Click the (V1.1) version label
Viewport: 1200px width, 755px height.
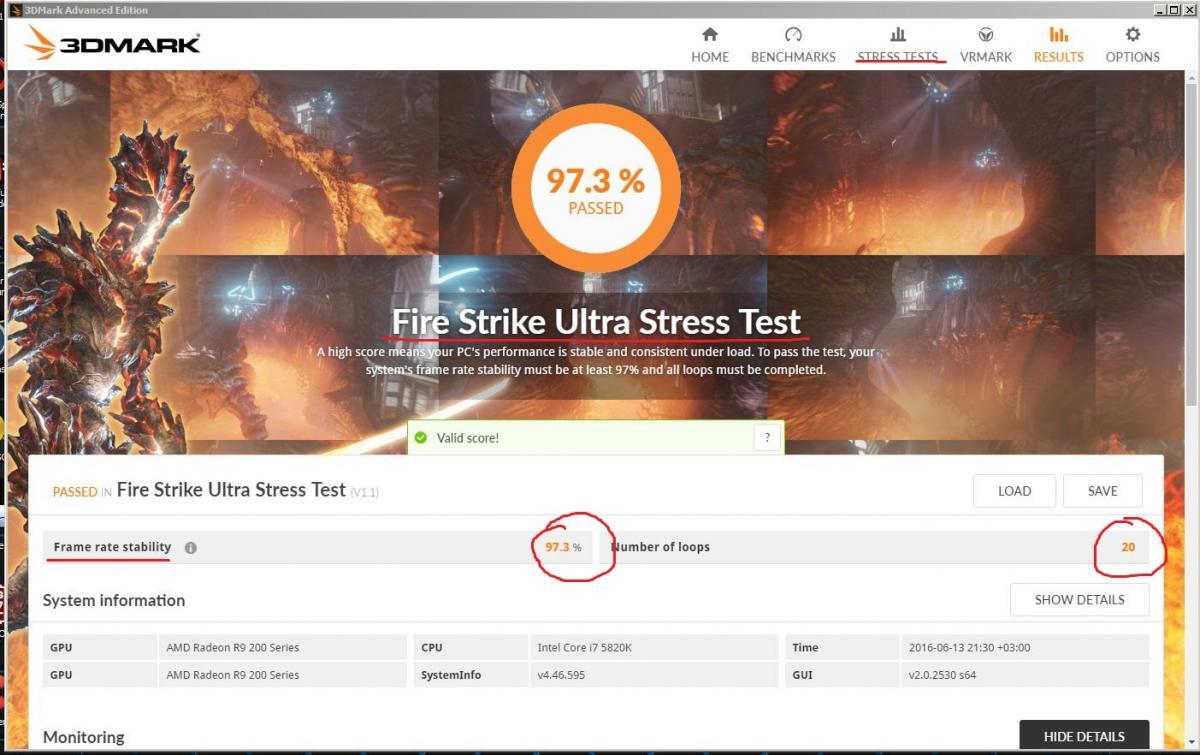(365, 492)
